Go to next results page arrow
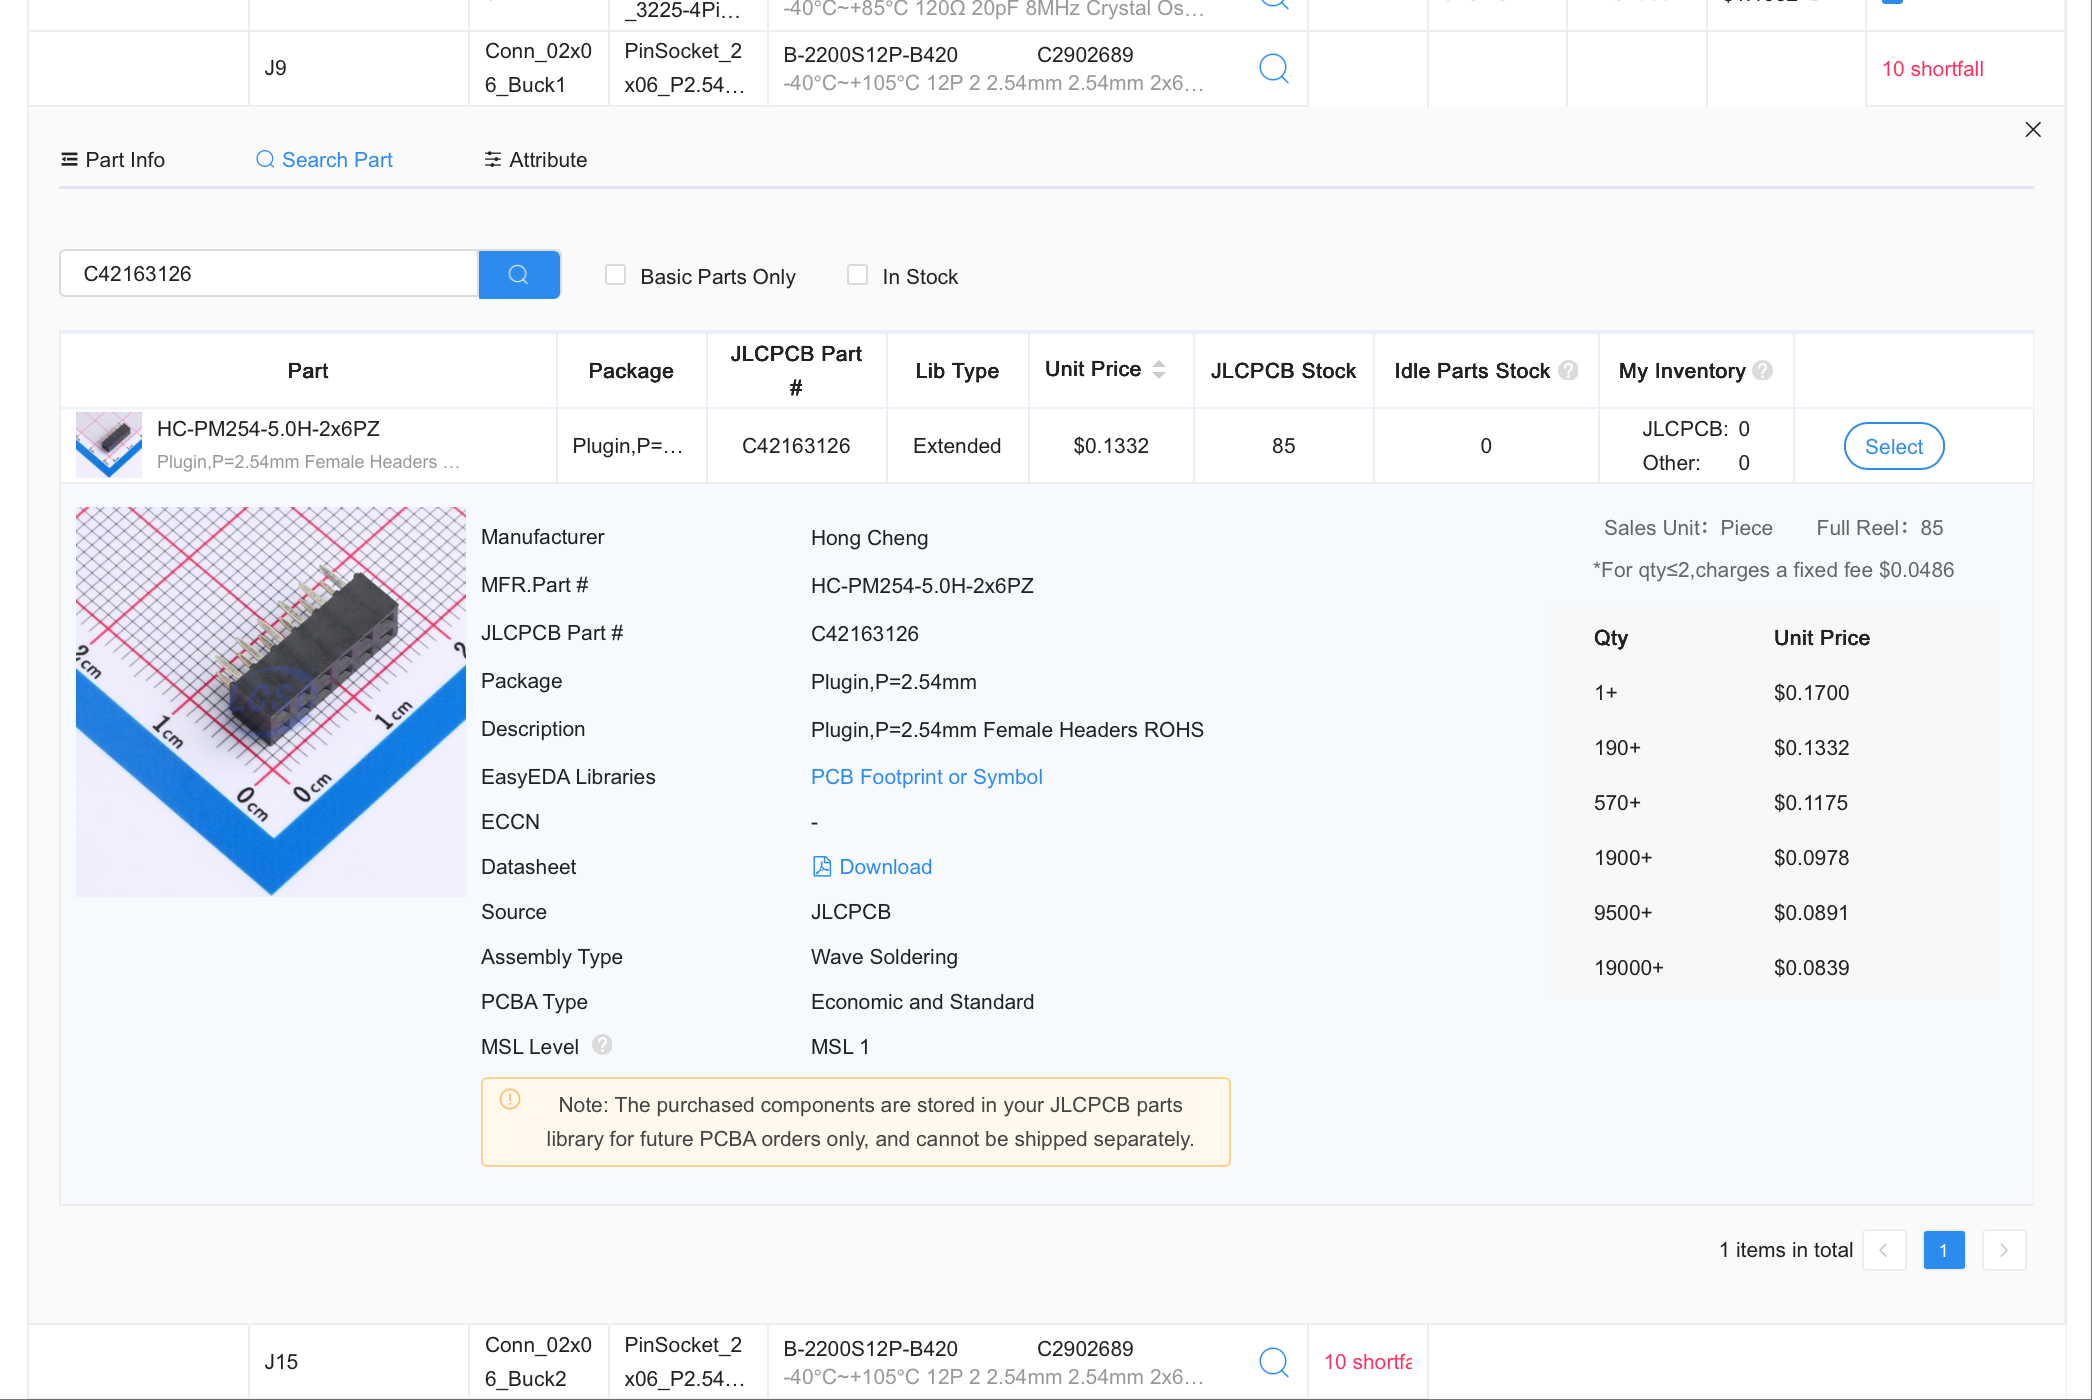The height and width of the screenshot is (1400, 2092). (2003, 1250)
